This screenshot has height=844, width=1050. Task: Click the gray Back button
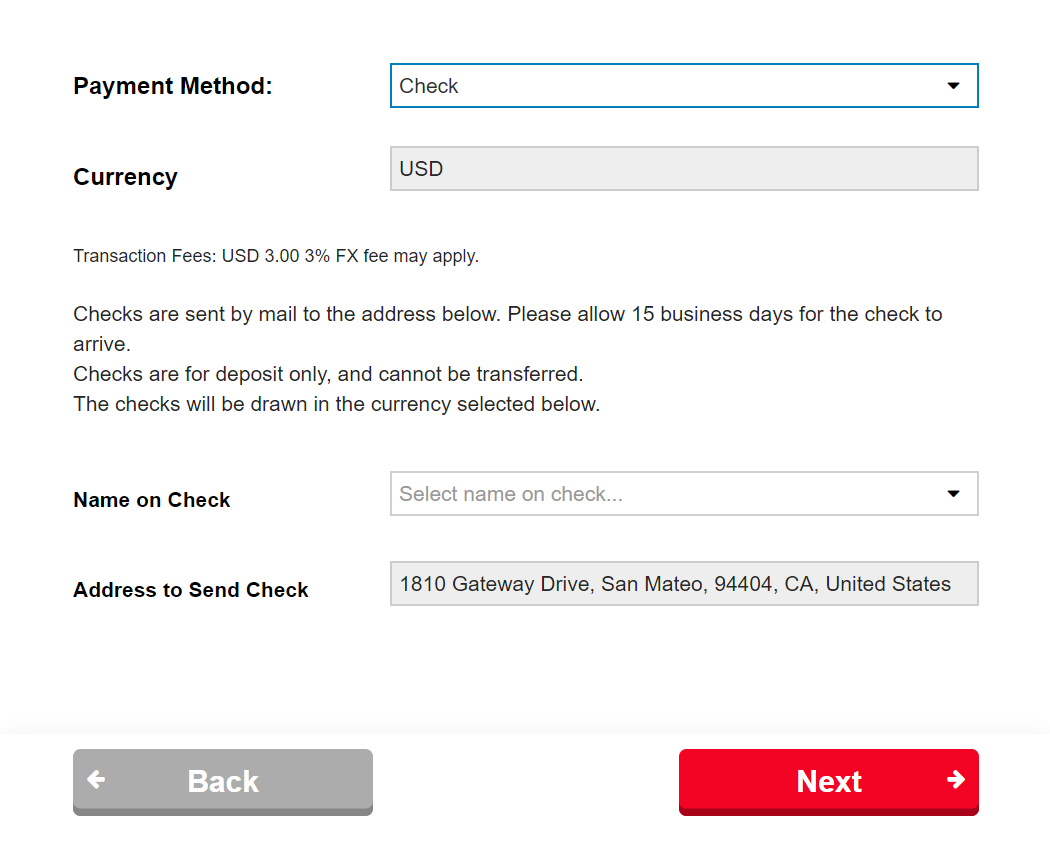point(223,782)
